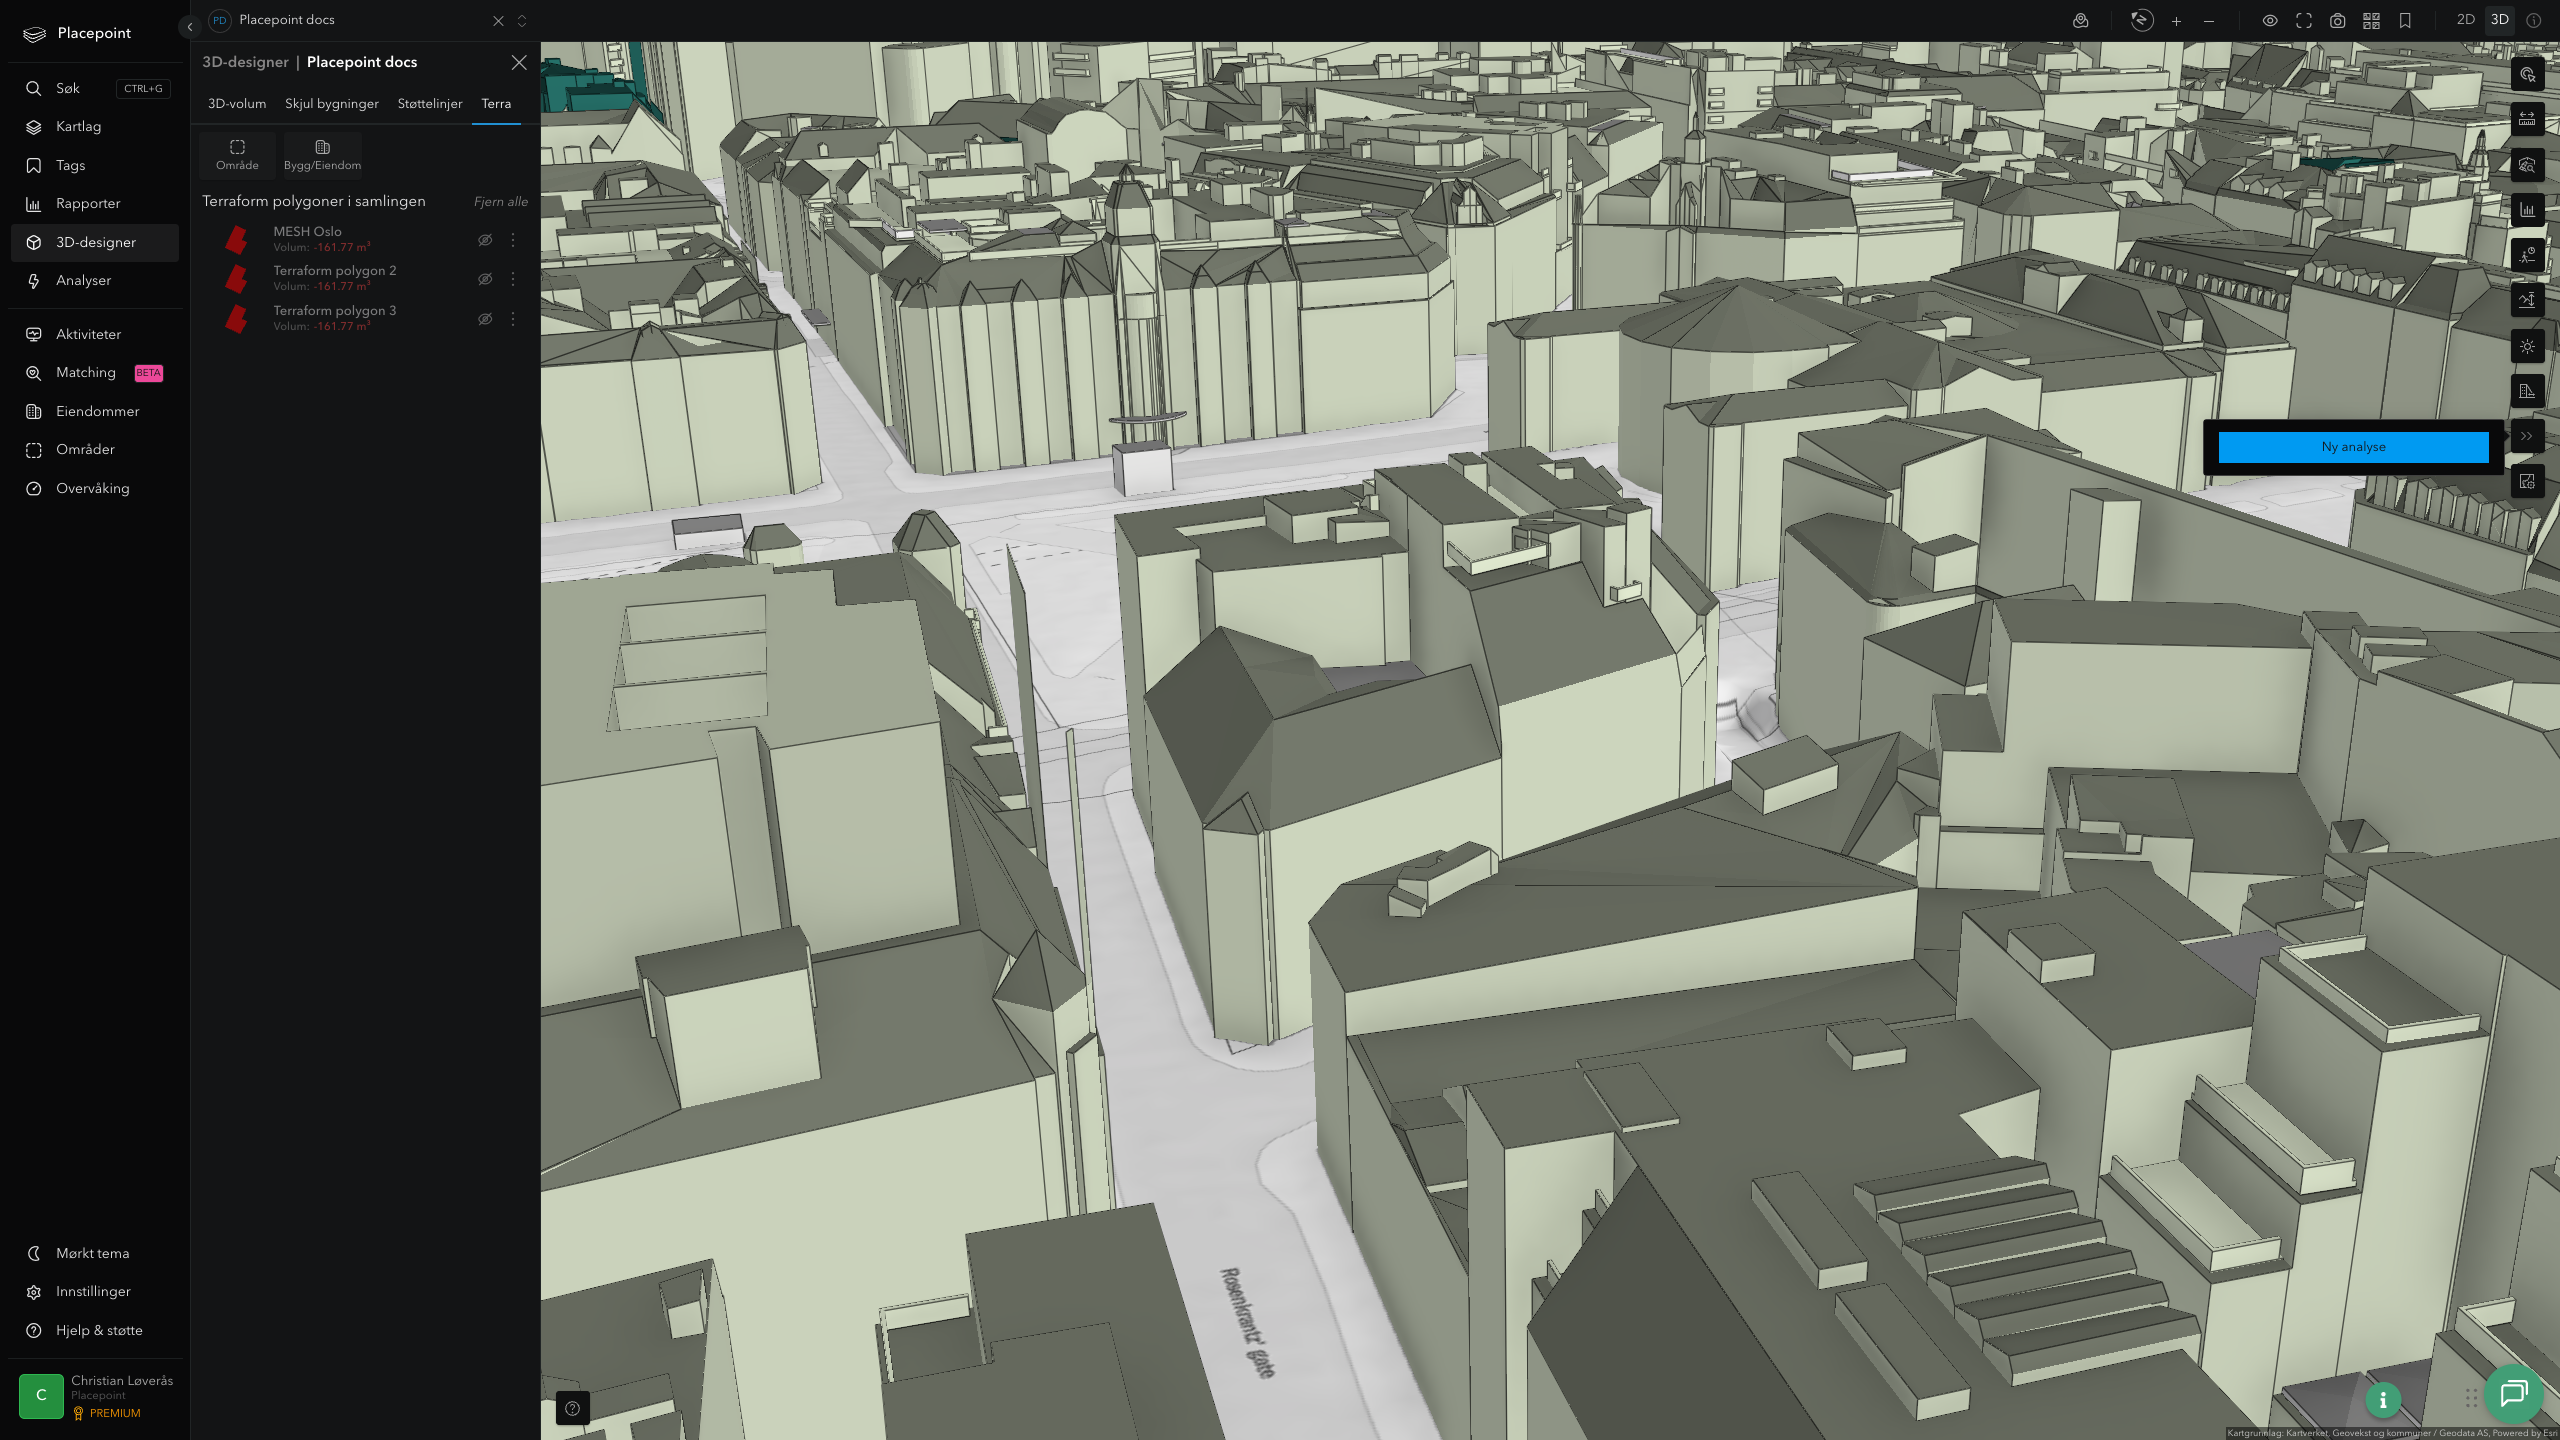2560x1440 pixels.
Task: Click Terraform polygon 2 red swatch
Action: pyautogui.click(x=237, y=279)
